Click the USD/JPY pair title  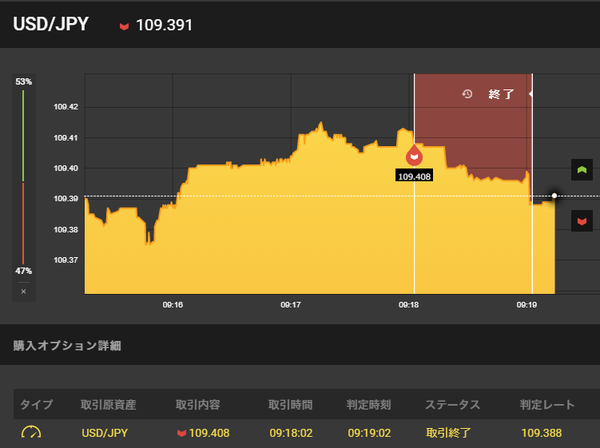[51, 24]
